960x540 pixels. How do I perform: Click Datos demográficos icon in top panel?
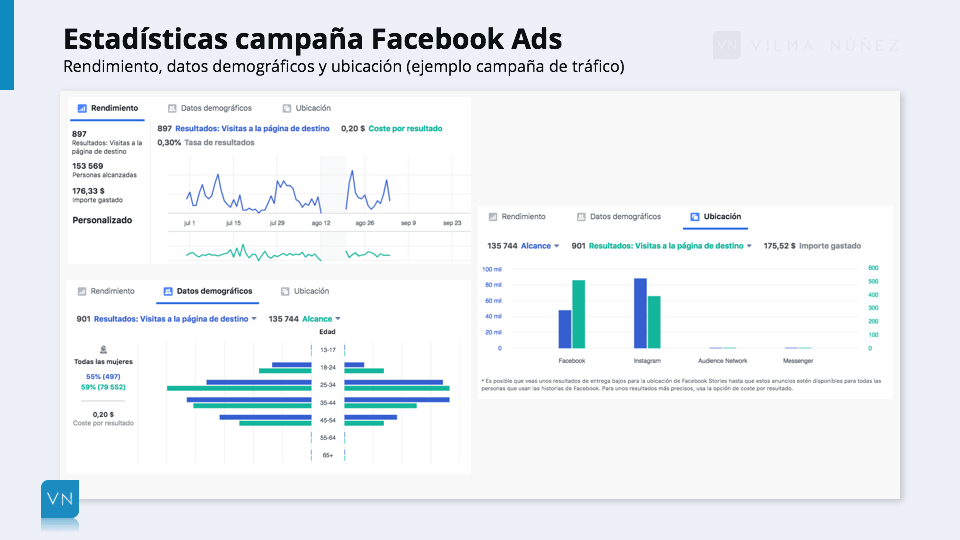pos(172,108)
